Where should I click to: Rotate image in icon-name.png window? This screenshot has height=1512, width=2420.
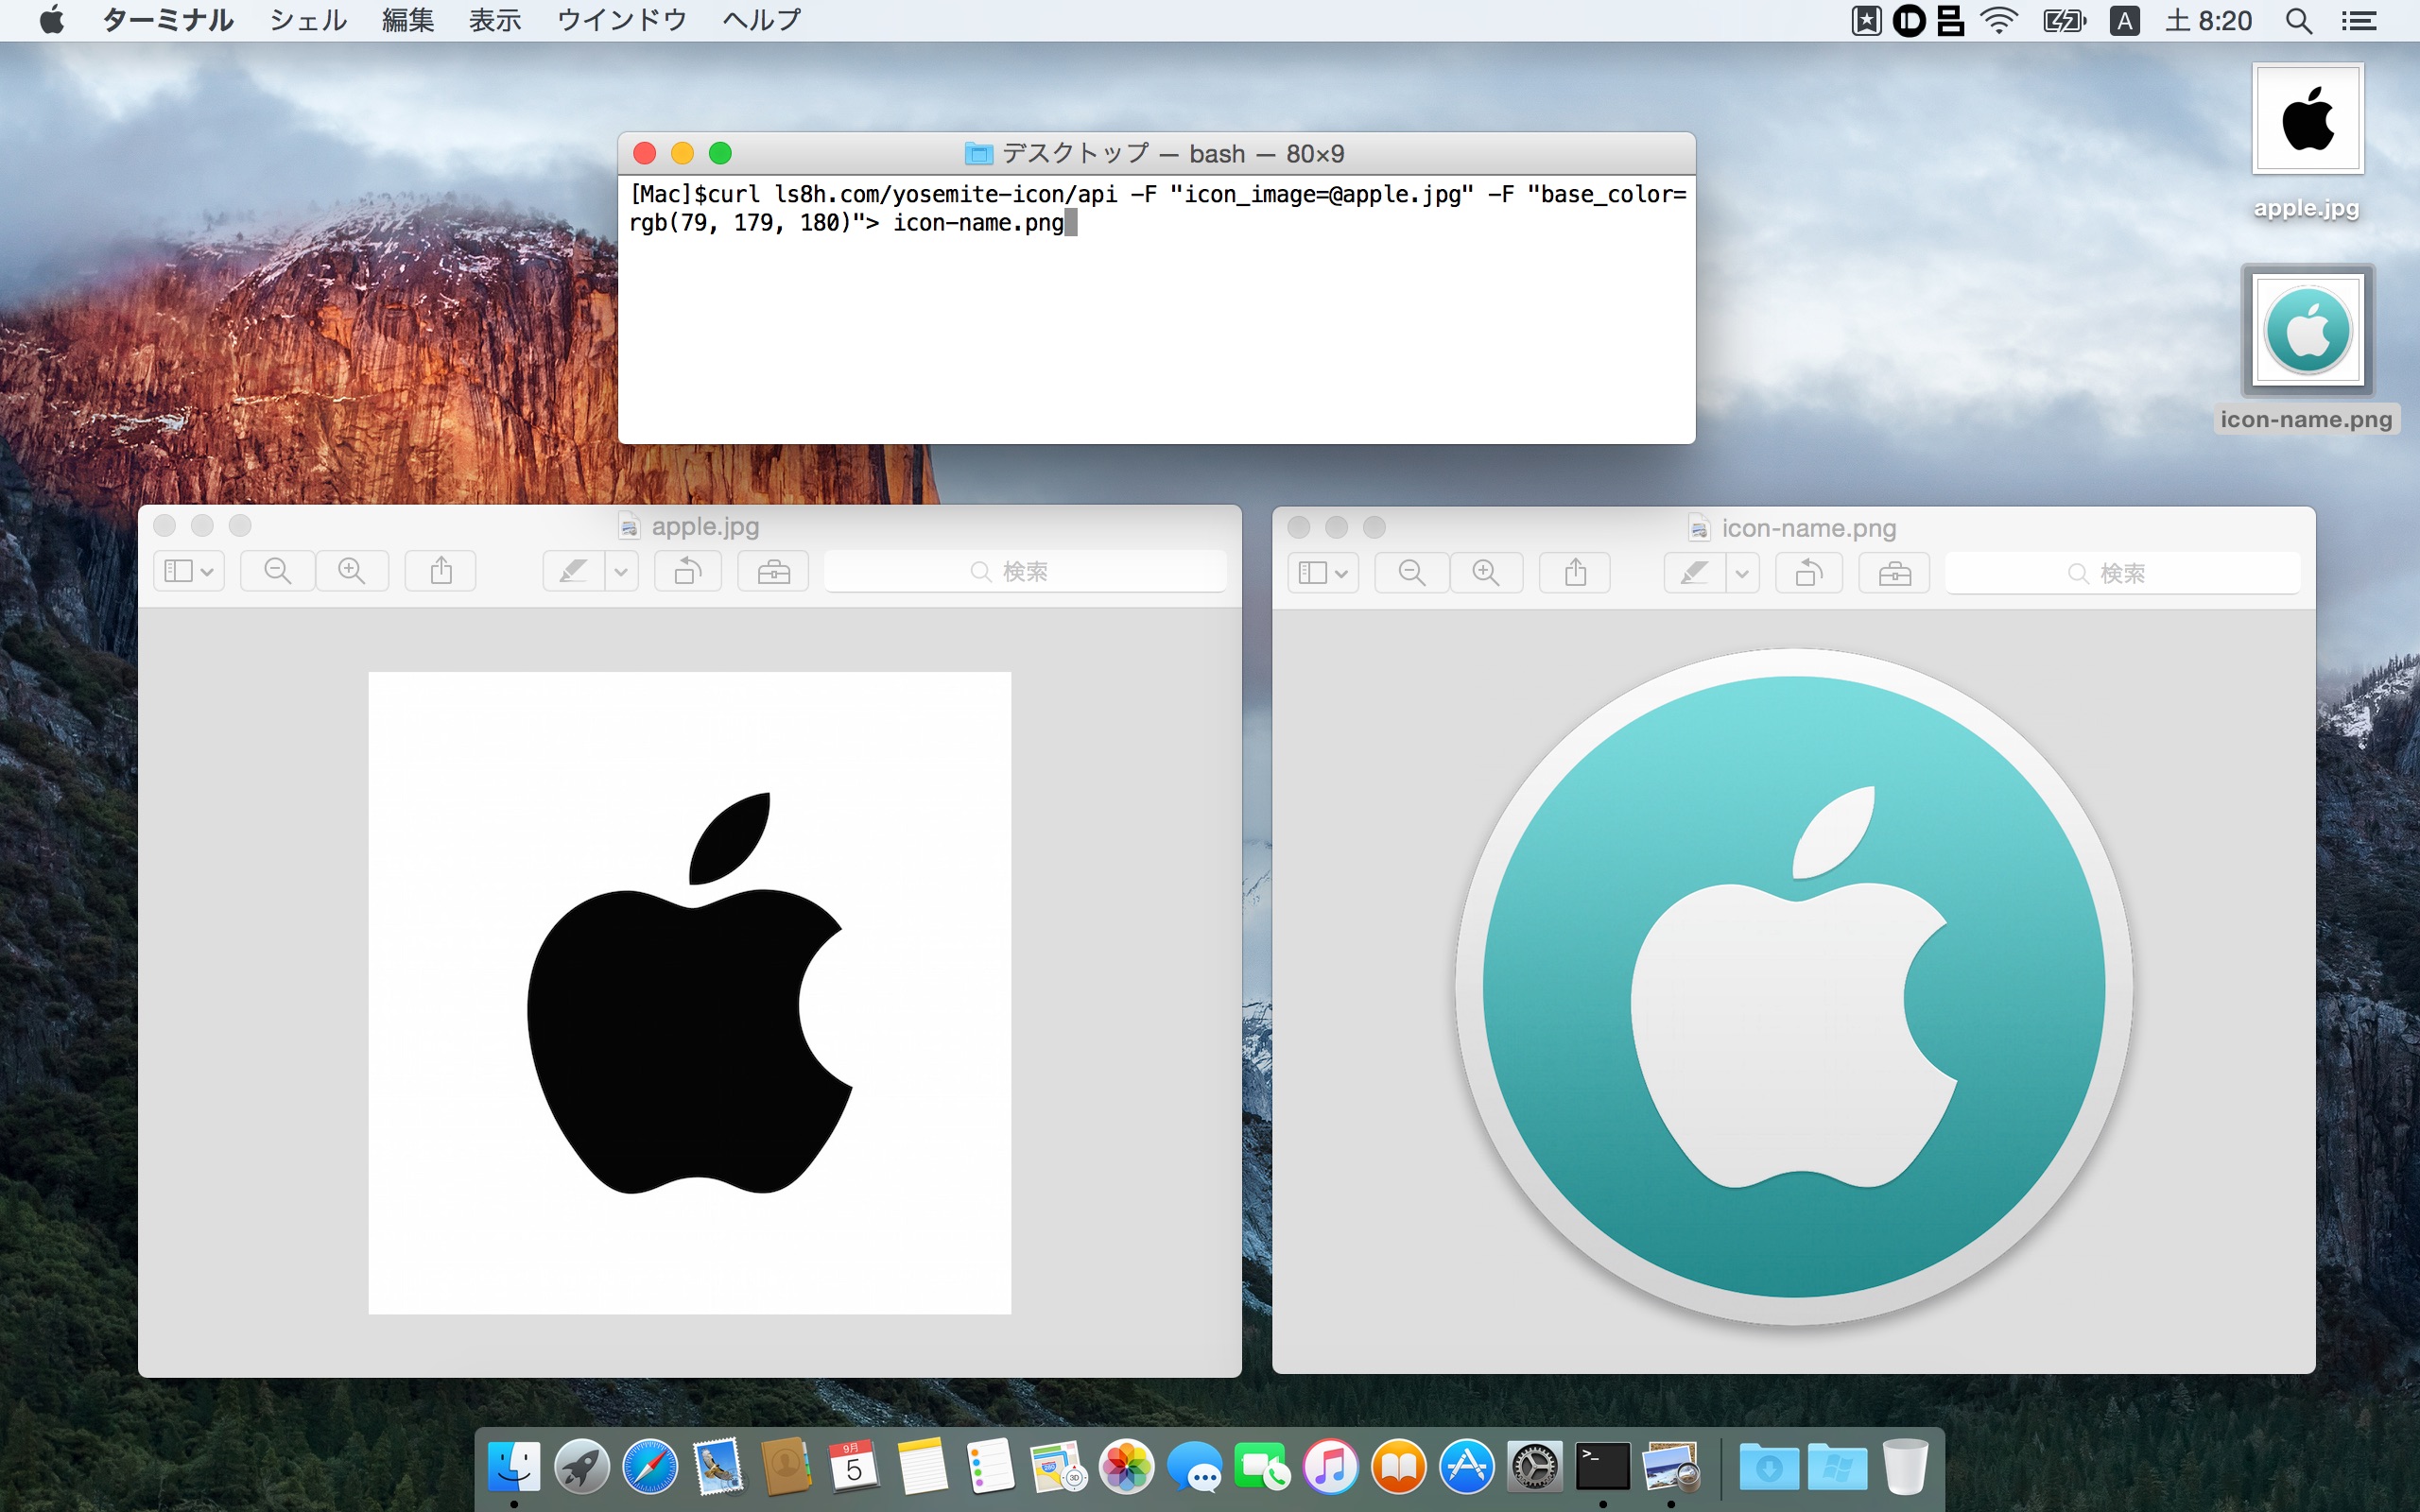[1809, 573]
